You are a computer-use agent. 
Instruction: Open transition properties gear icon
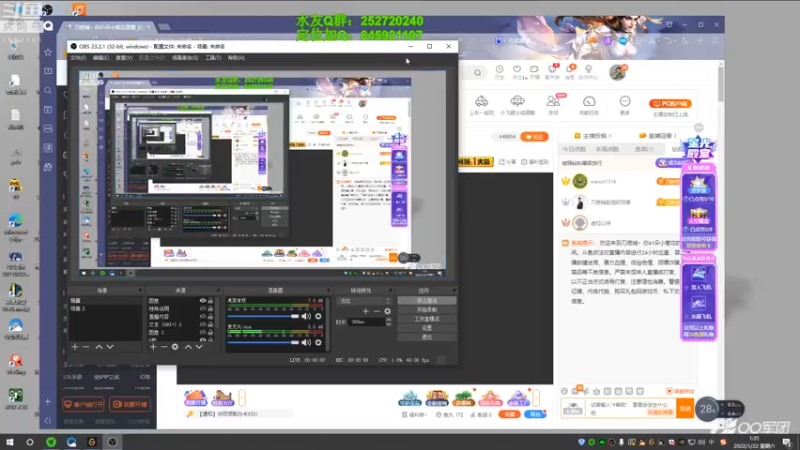[x=387, y=311]
